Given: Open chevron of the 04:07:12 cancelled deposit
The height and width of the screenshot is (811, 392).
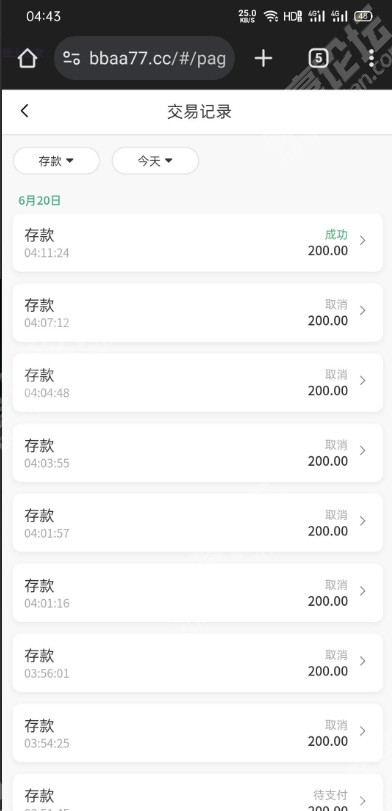Looking at the screenshot, I should coord(363,310).
